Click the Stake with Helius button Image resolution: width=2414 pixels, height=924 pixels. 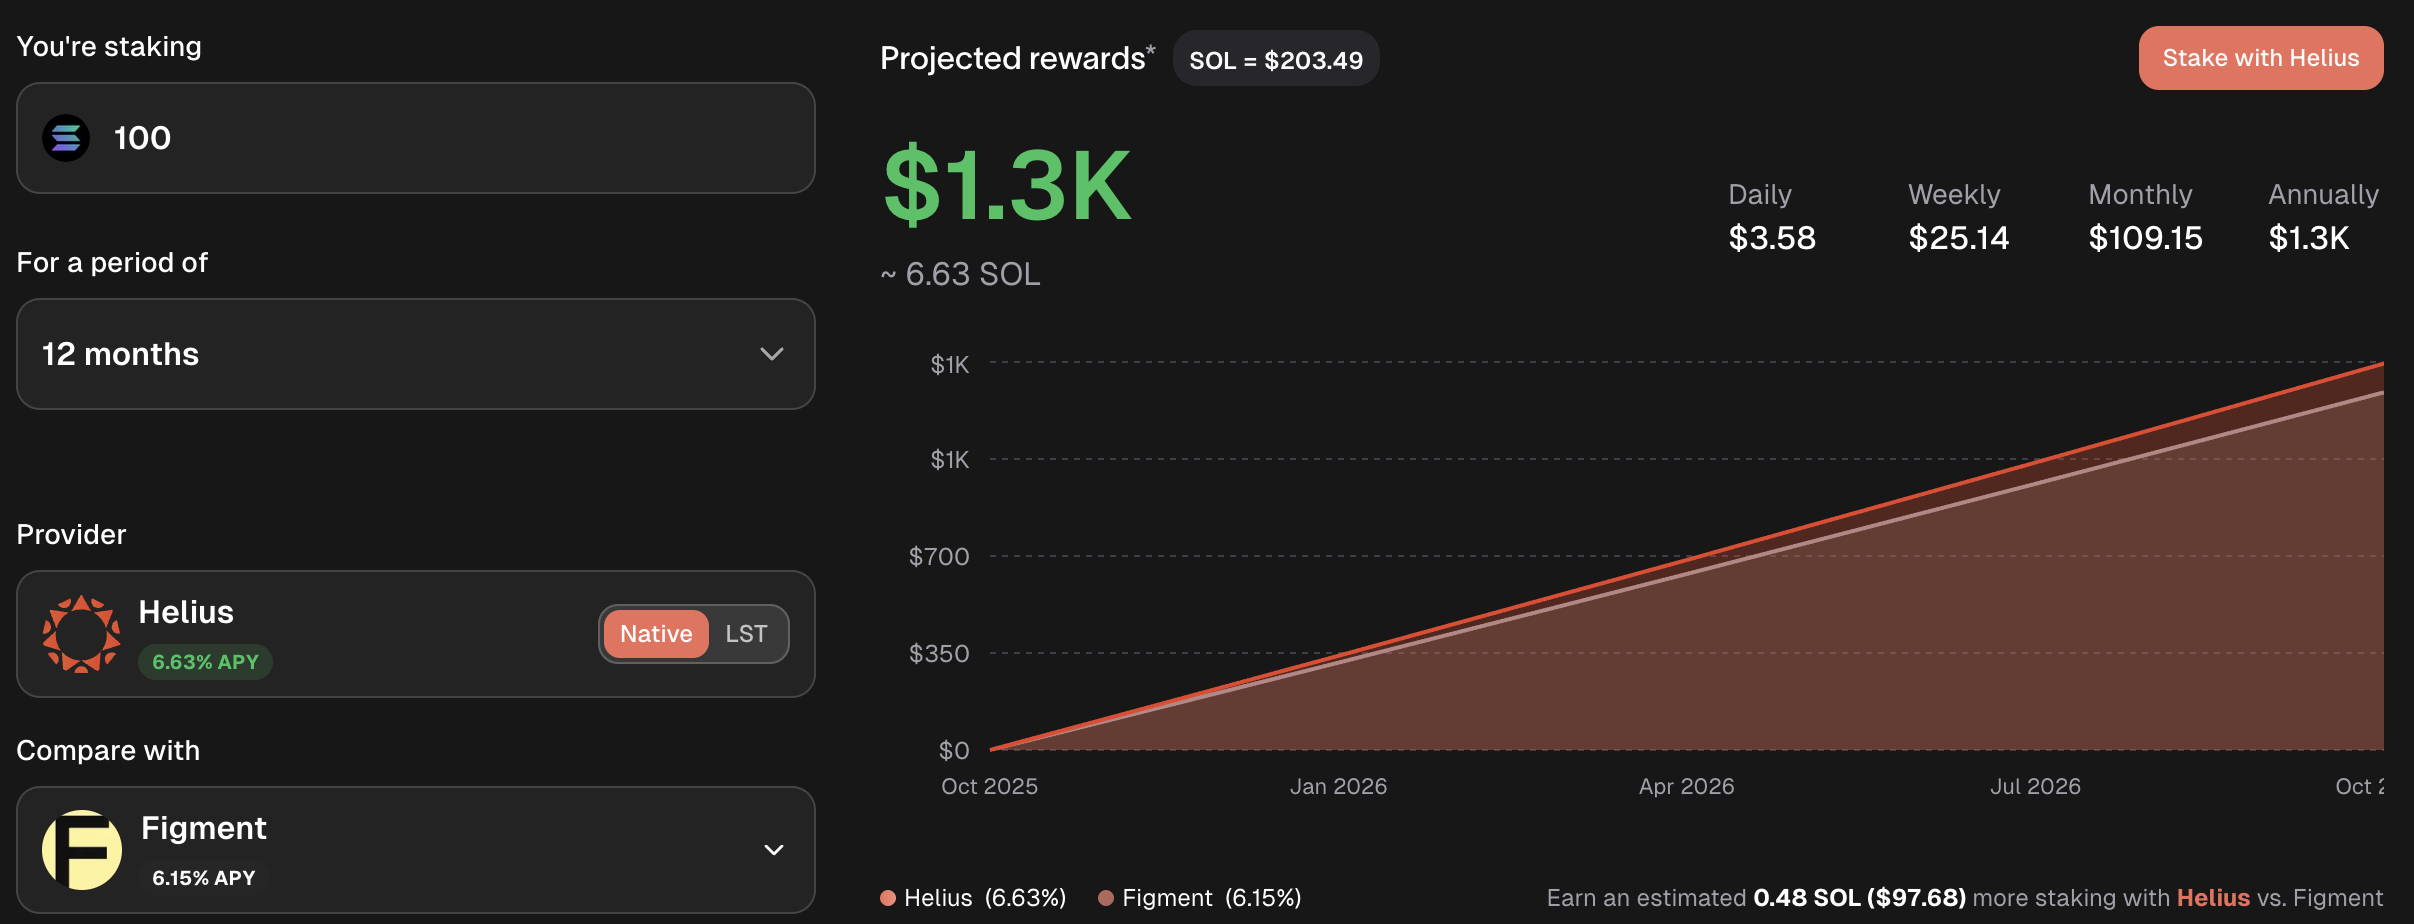(x=2261, y=58)
